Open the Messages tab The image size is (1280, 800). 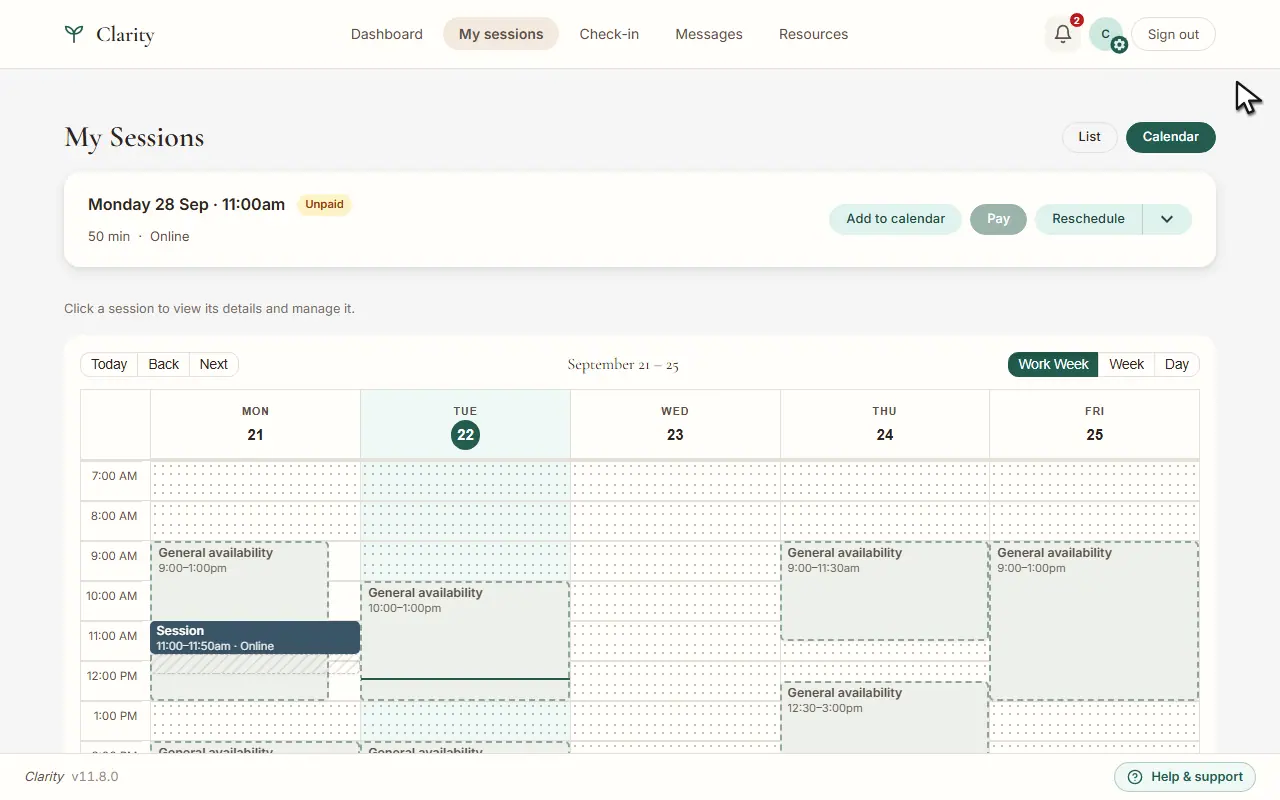click(709, 34)
